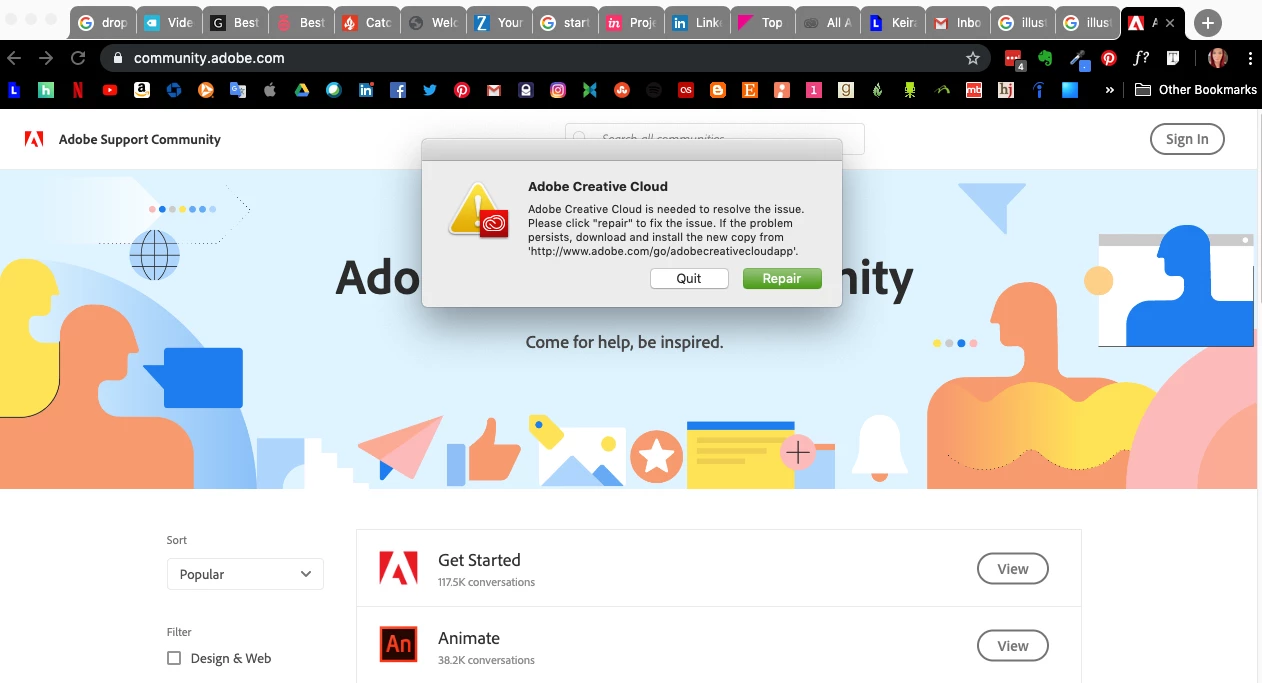Switch to the 'Top' tab
The height and width of the screenshot is (683, 1262).
click(x=762, y=22)
